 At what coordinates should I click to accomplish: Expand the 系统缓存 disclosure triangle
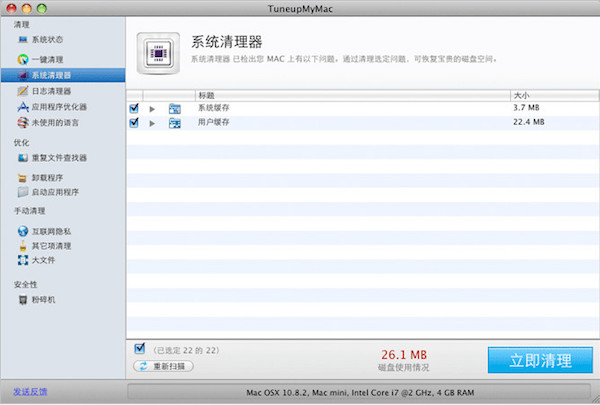pyautogui.click(x=152, y=109)
